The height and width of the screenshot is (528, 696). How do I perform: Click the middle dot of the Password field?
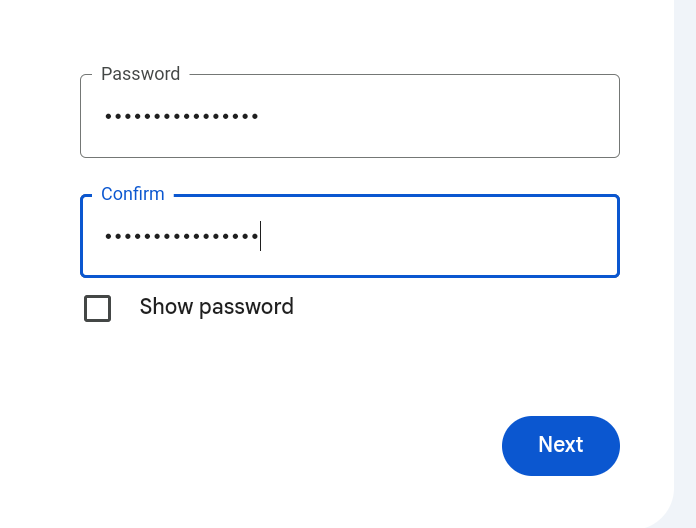[x=182, y=117]
